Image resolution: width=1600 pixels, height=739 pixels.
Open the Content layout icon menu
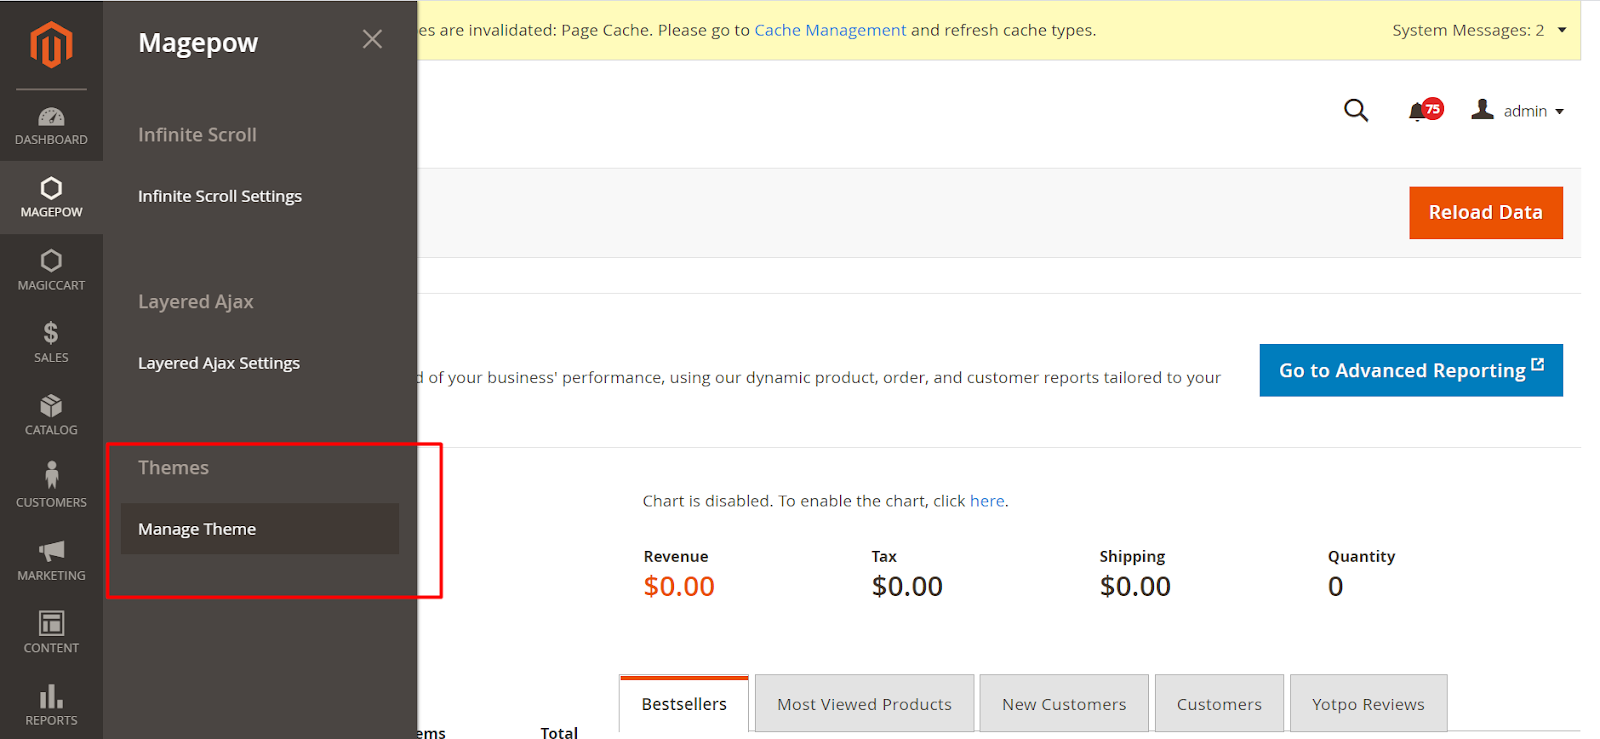(51, 632)
